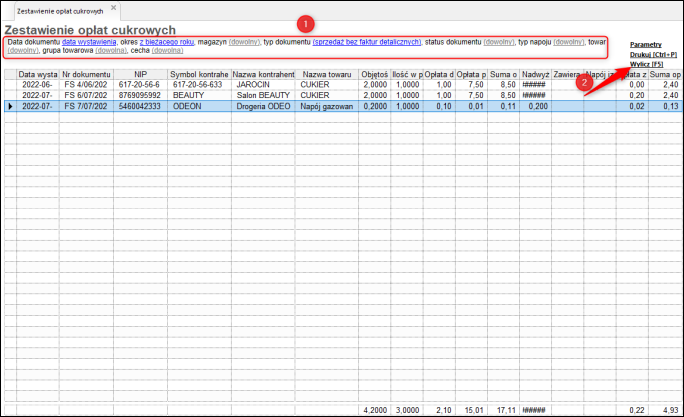Click the footer total '3,0000'

point(407,410)
